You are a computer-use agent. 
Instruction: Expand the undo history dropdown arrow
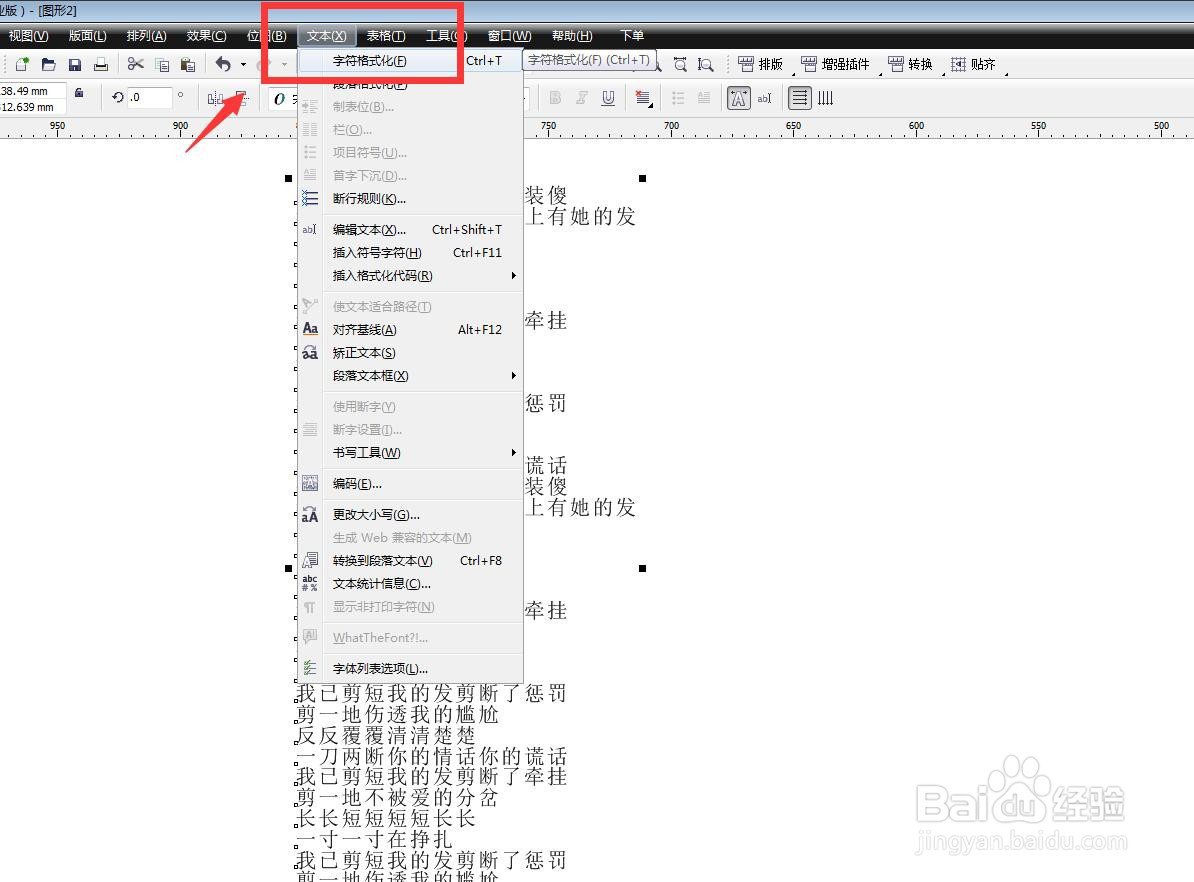pyautogui.click(x=243, y=65)
